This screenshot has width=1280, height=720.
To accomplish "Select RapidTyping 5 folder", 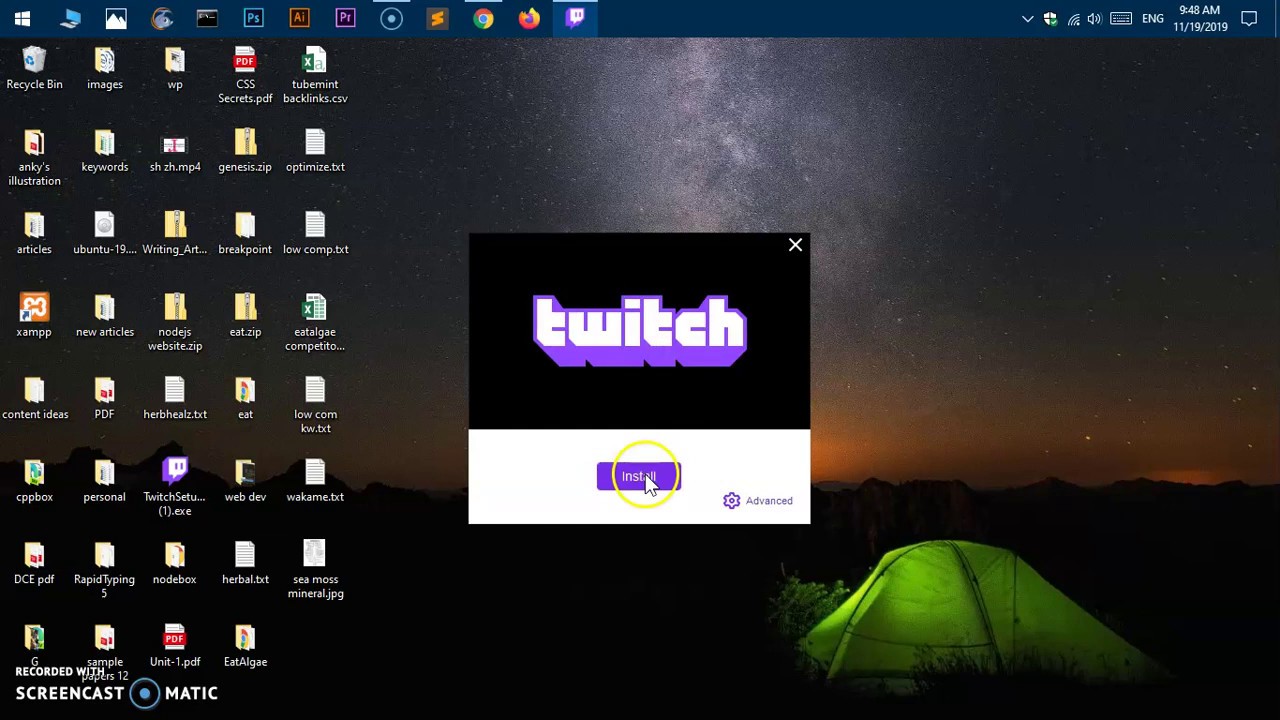I will pos(105,570).
